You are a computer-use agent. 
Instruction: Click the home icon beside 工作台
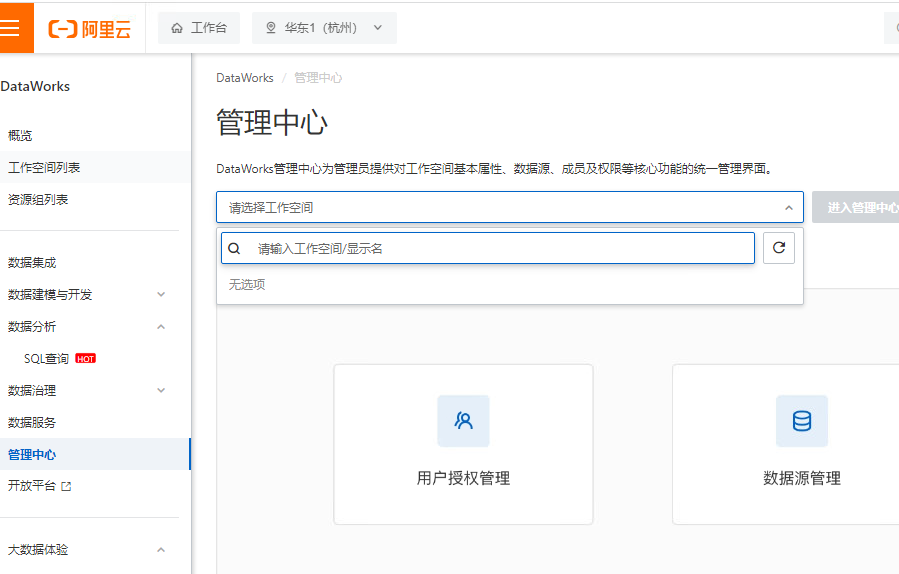pyautogui.click(x=177, y=28)
